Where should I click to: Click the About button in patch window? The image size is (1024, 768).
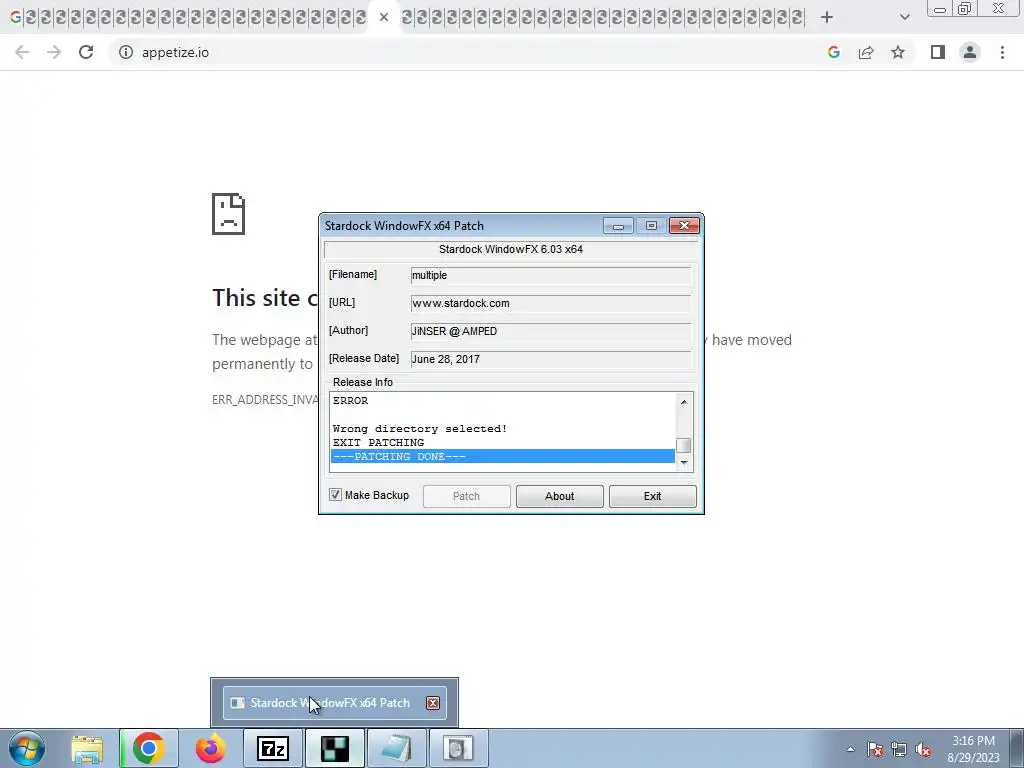(560, 496)
